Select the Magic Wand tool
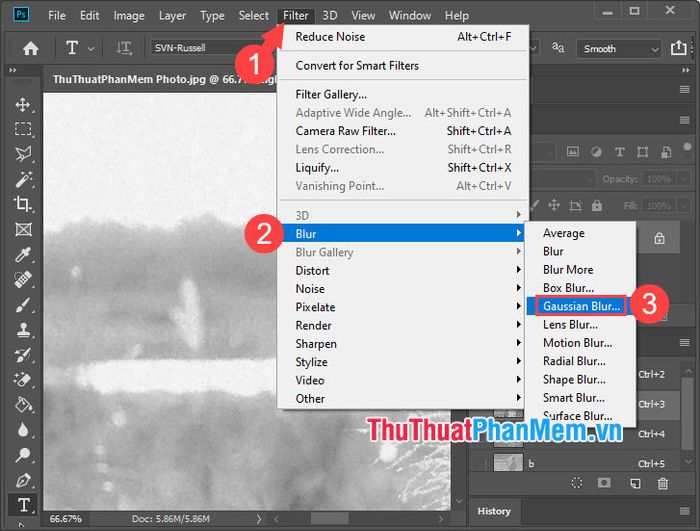This screenshot has width=700, height=531. (x=23, y=179)
